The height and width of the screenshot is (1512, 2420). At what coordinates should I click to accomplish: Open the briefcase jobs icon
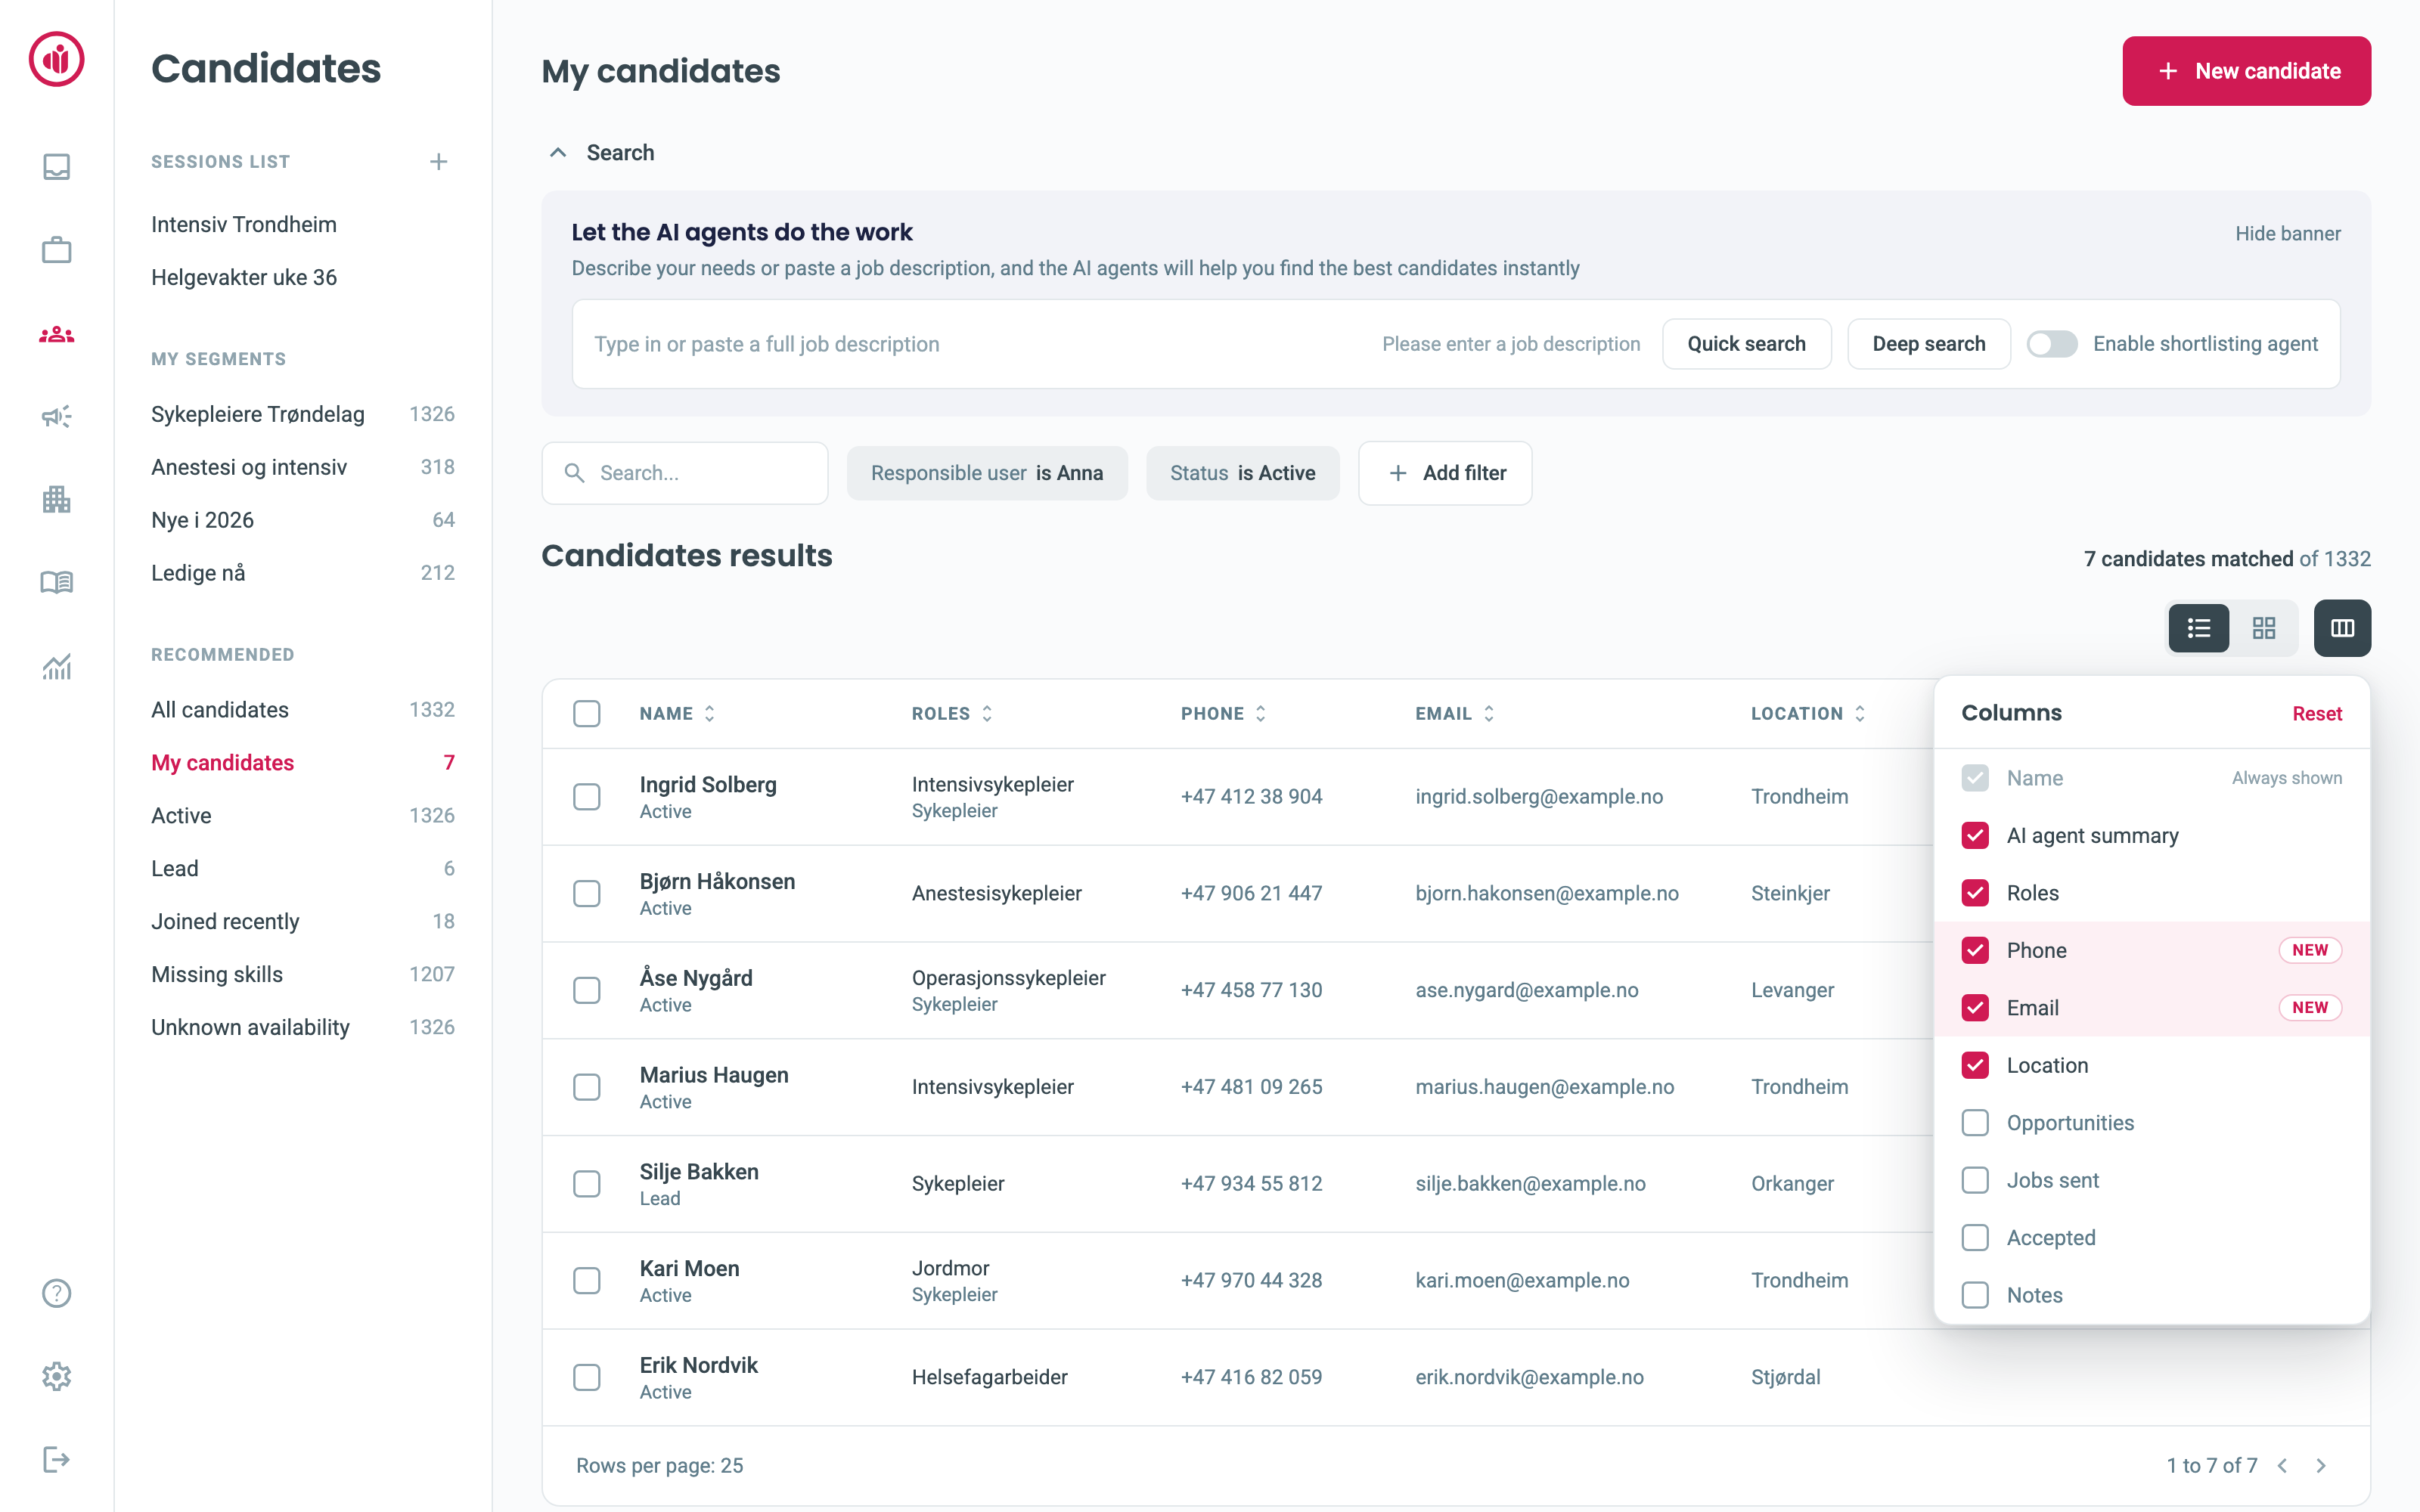(57, 249)
